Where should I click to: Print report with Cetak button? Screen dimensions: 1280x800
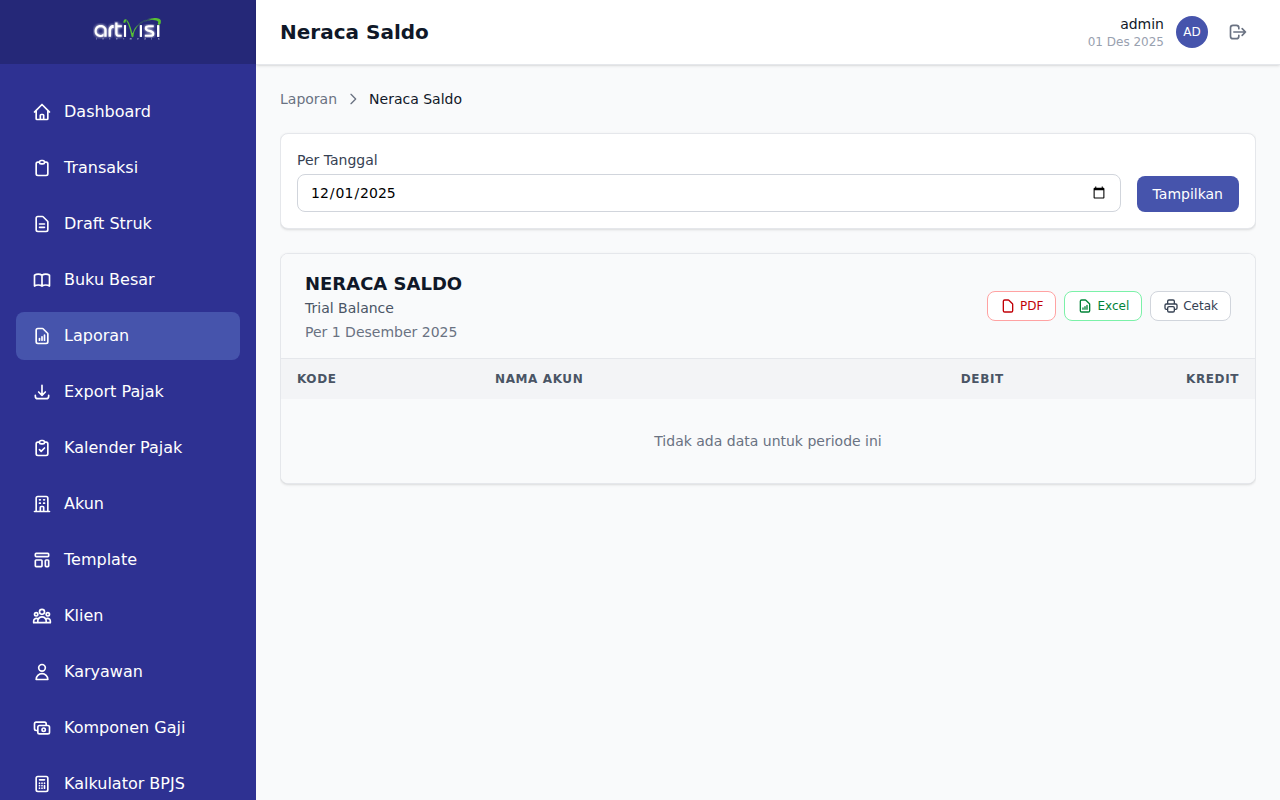[x=1190, y=306]
